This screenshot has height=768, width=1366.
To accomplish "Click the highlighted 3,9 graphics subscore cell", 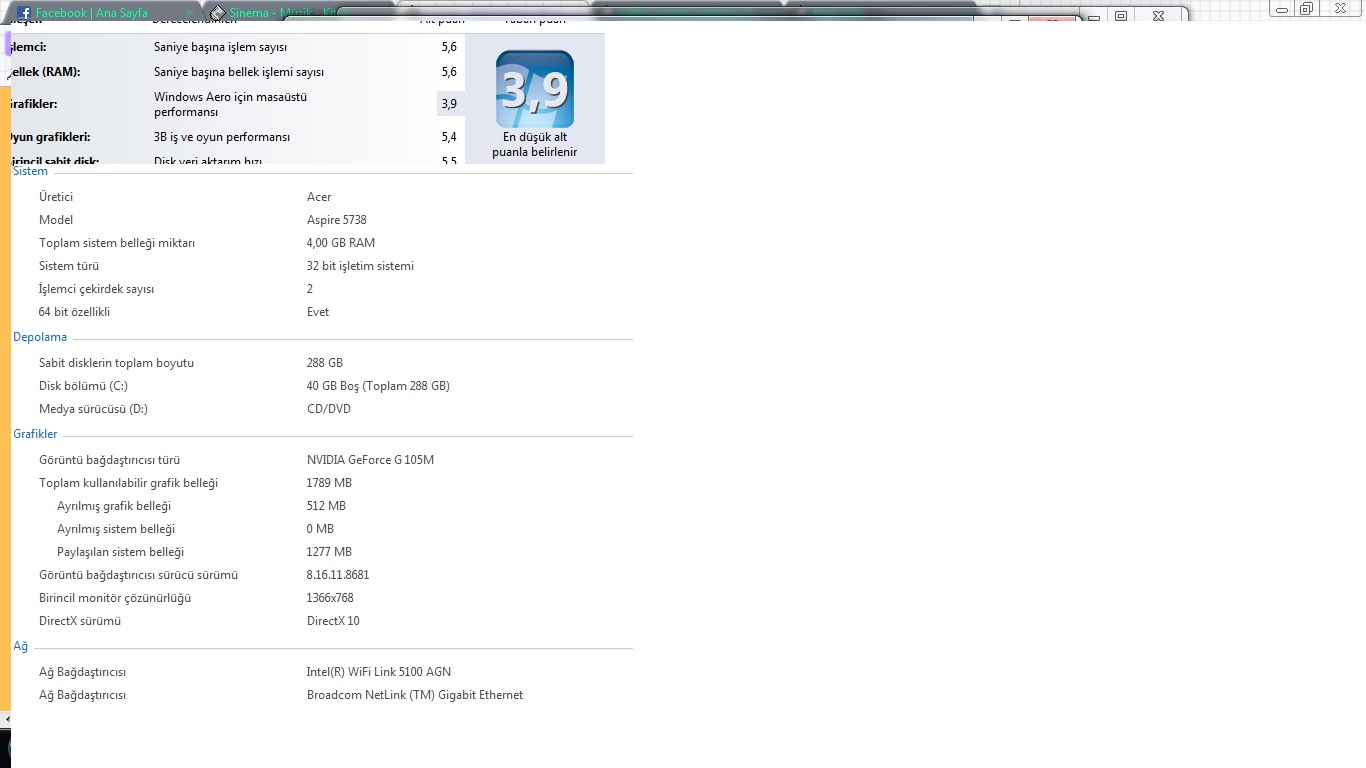I will click(x=450, y=104).
